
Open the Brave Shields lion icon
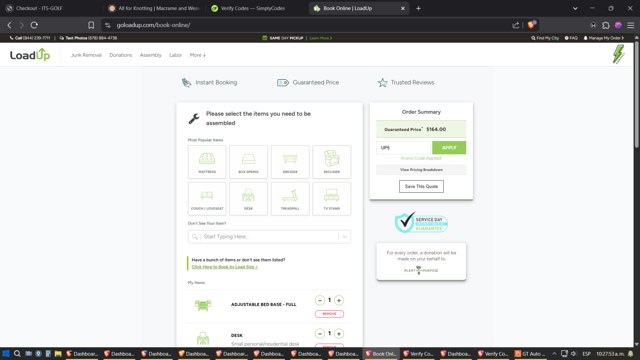pyautogui.click(x=531, y=24)
